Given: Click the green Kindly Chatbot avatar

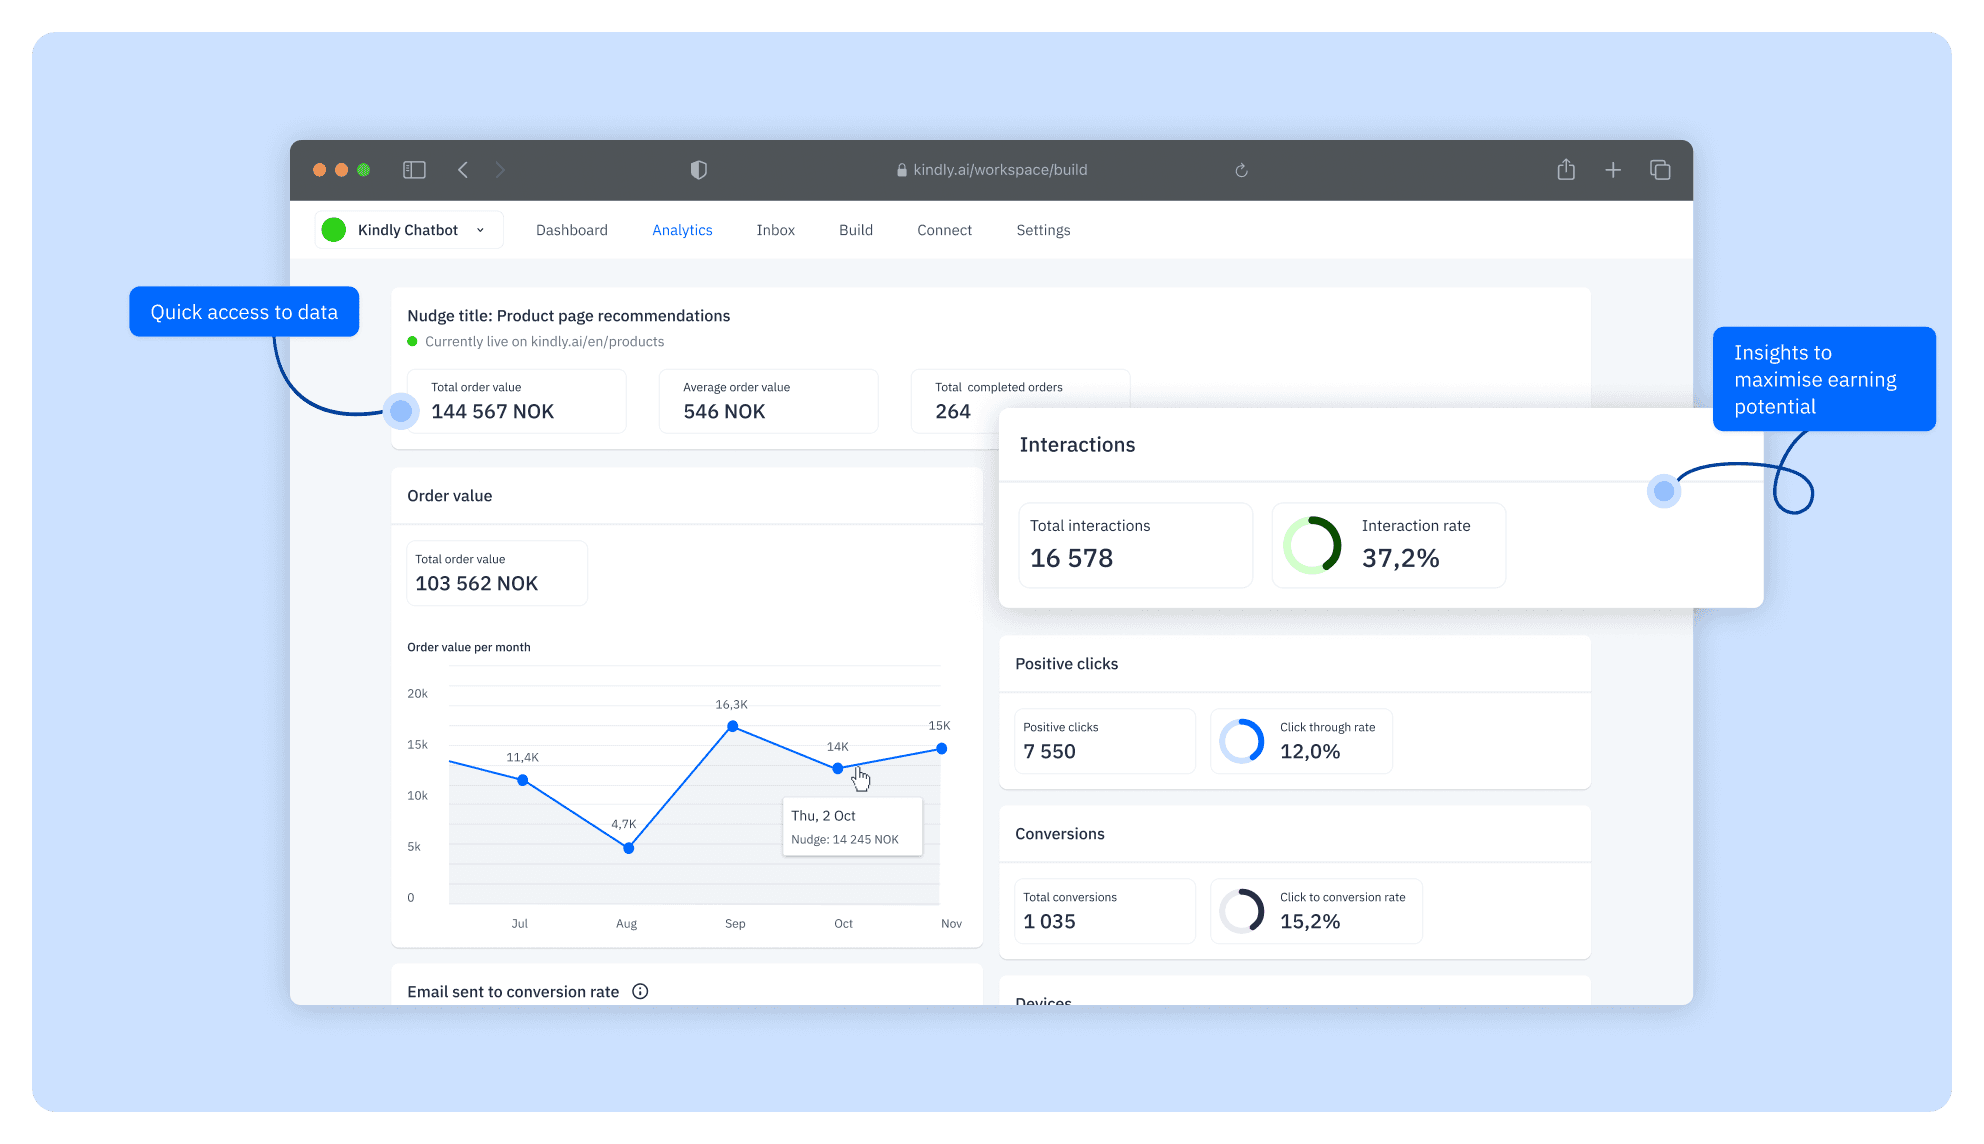Looking at the screenshot, I should tap(334, 230).
